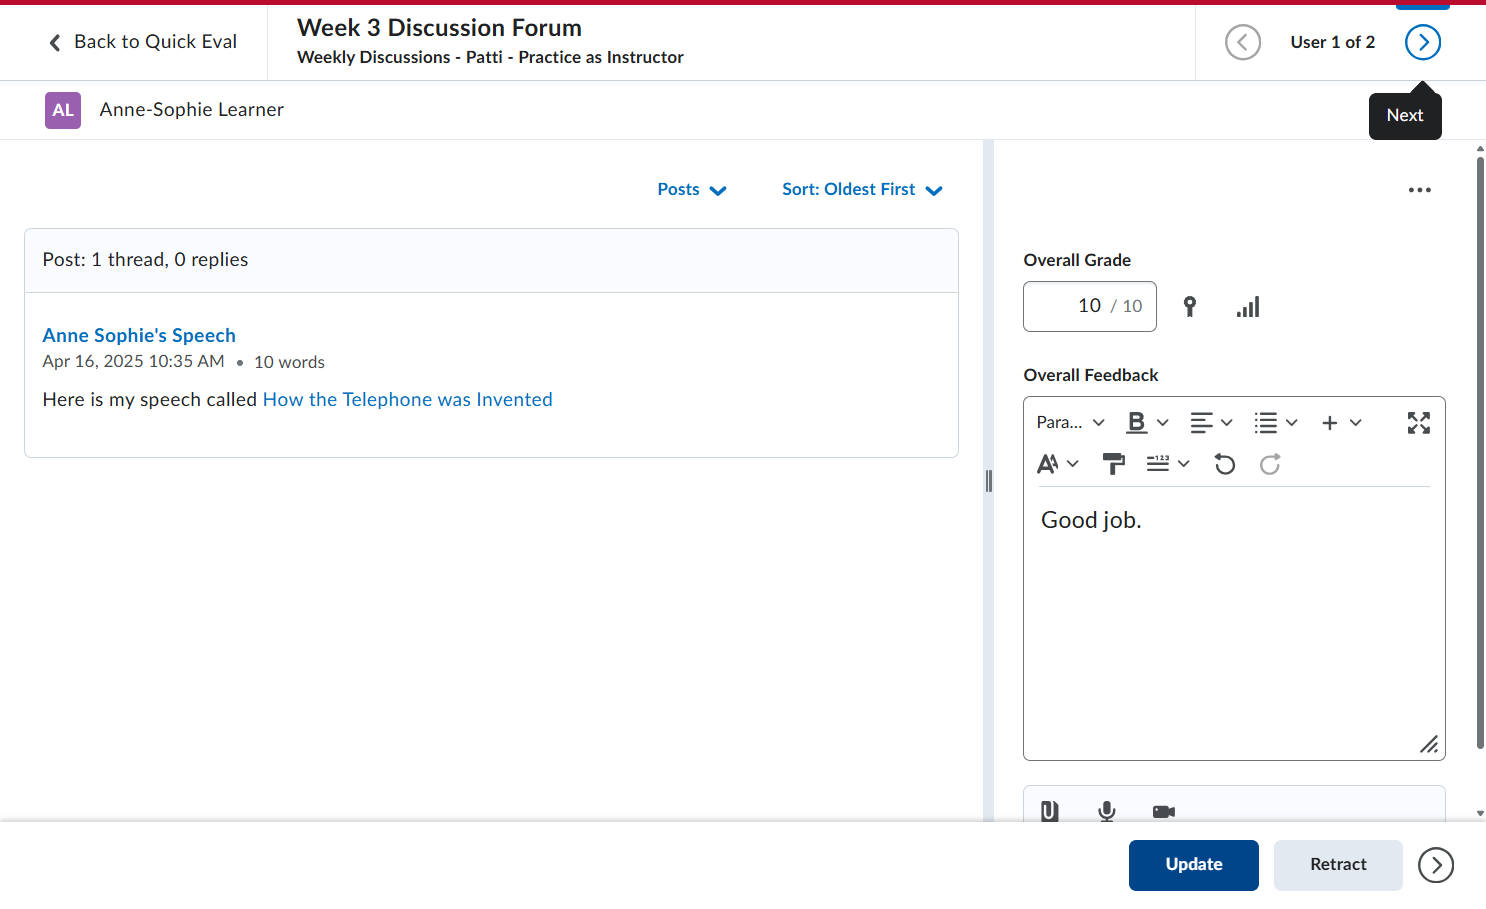
Task: Go to the previous user arrow
Action: click(x=1243, y=42)
